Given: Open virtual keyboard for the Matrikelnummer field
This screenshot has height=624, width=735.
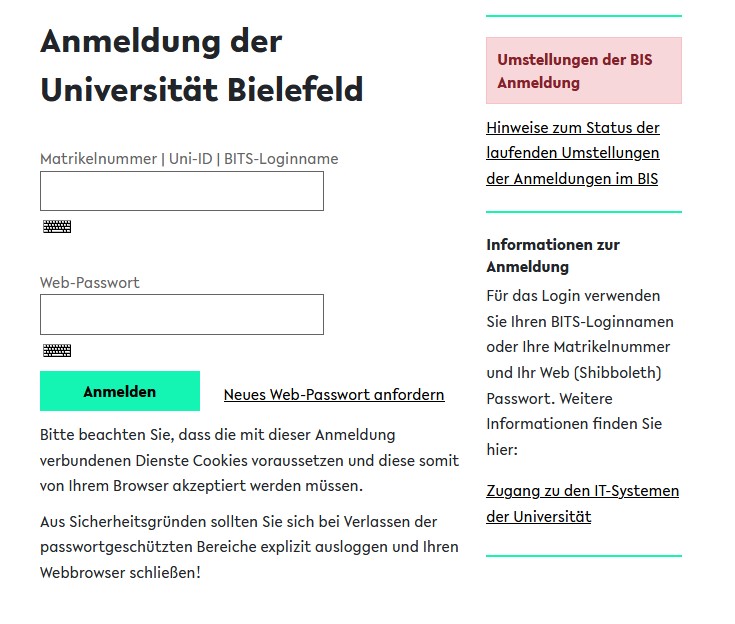Looking at the screenshot, I should [x=57, y=227].
